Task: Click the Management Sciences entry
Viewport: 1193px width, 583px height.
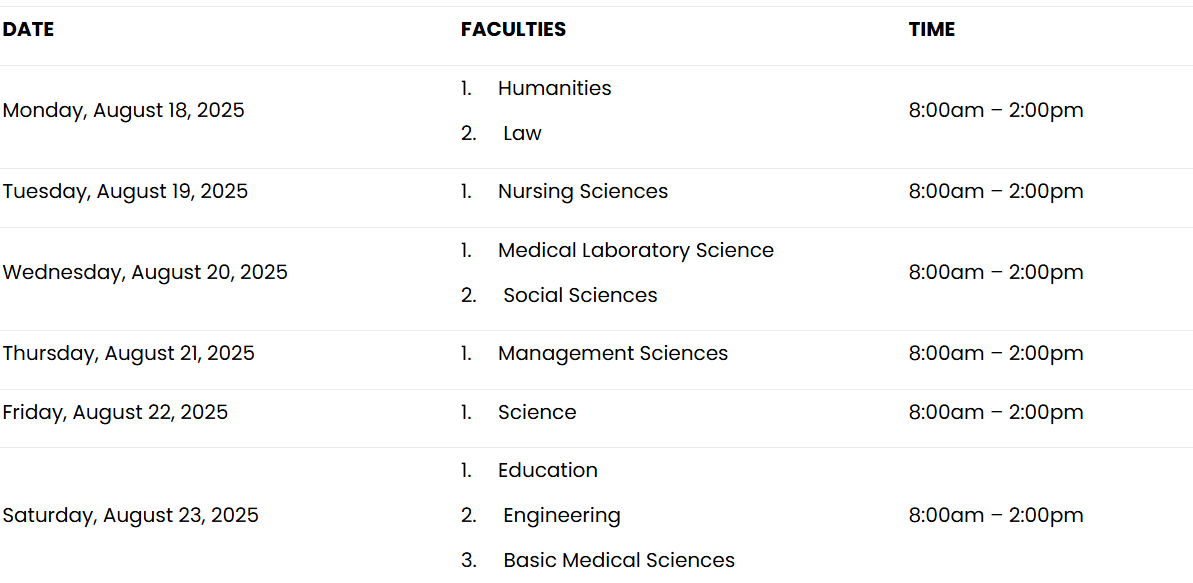Action: tap(613, 353)
